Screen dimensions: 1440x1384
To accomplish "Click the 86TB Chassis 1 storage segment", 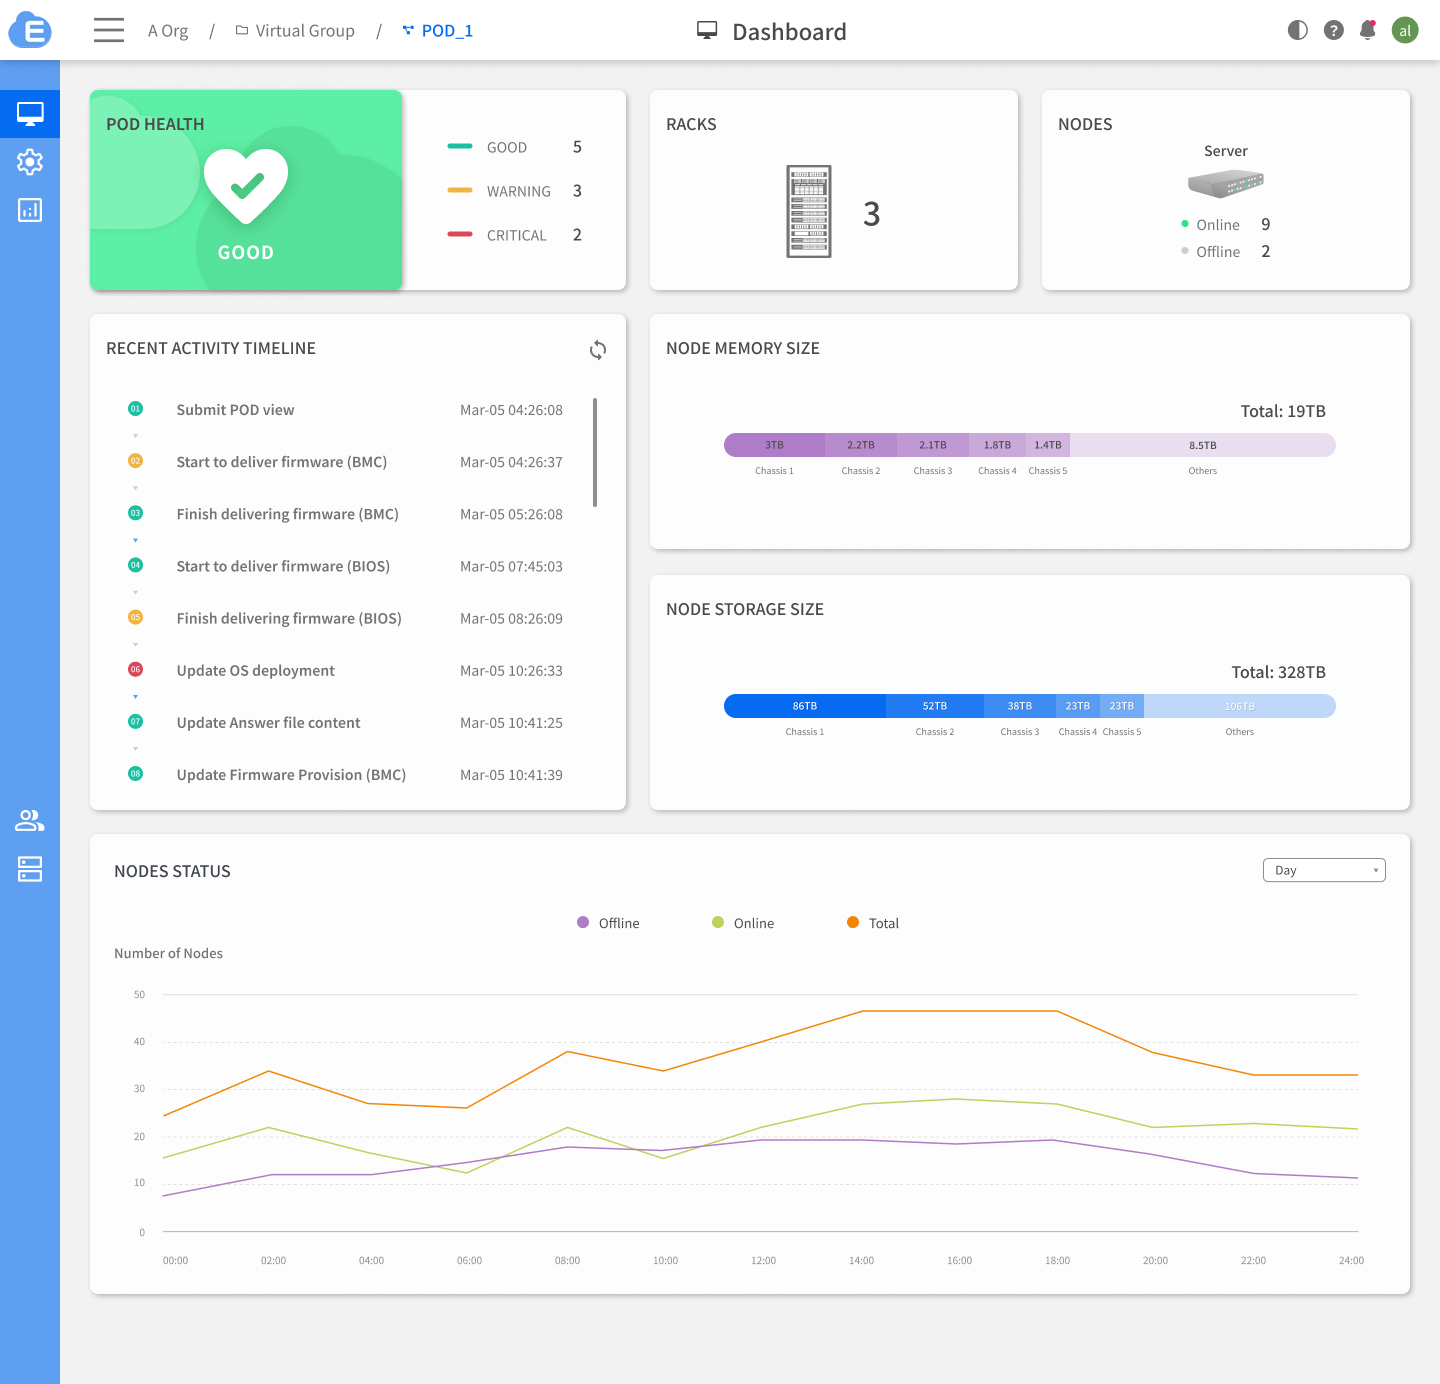I will (805, 706).
